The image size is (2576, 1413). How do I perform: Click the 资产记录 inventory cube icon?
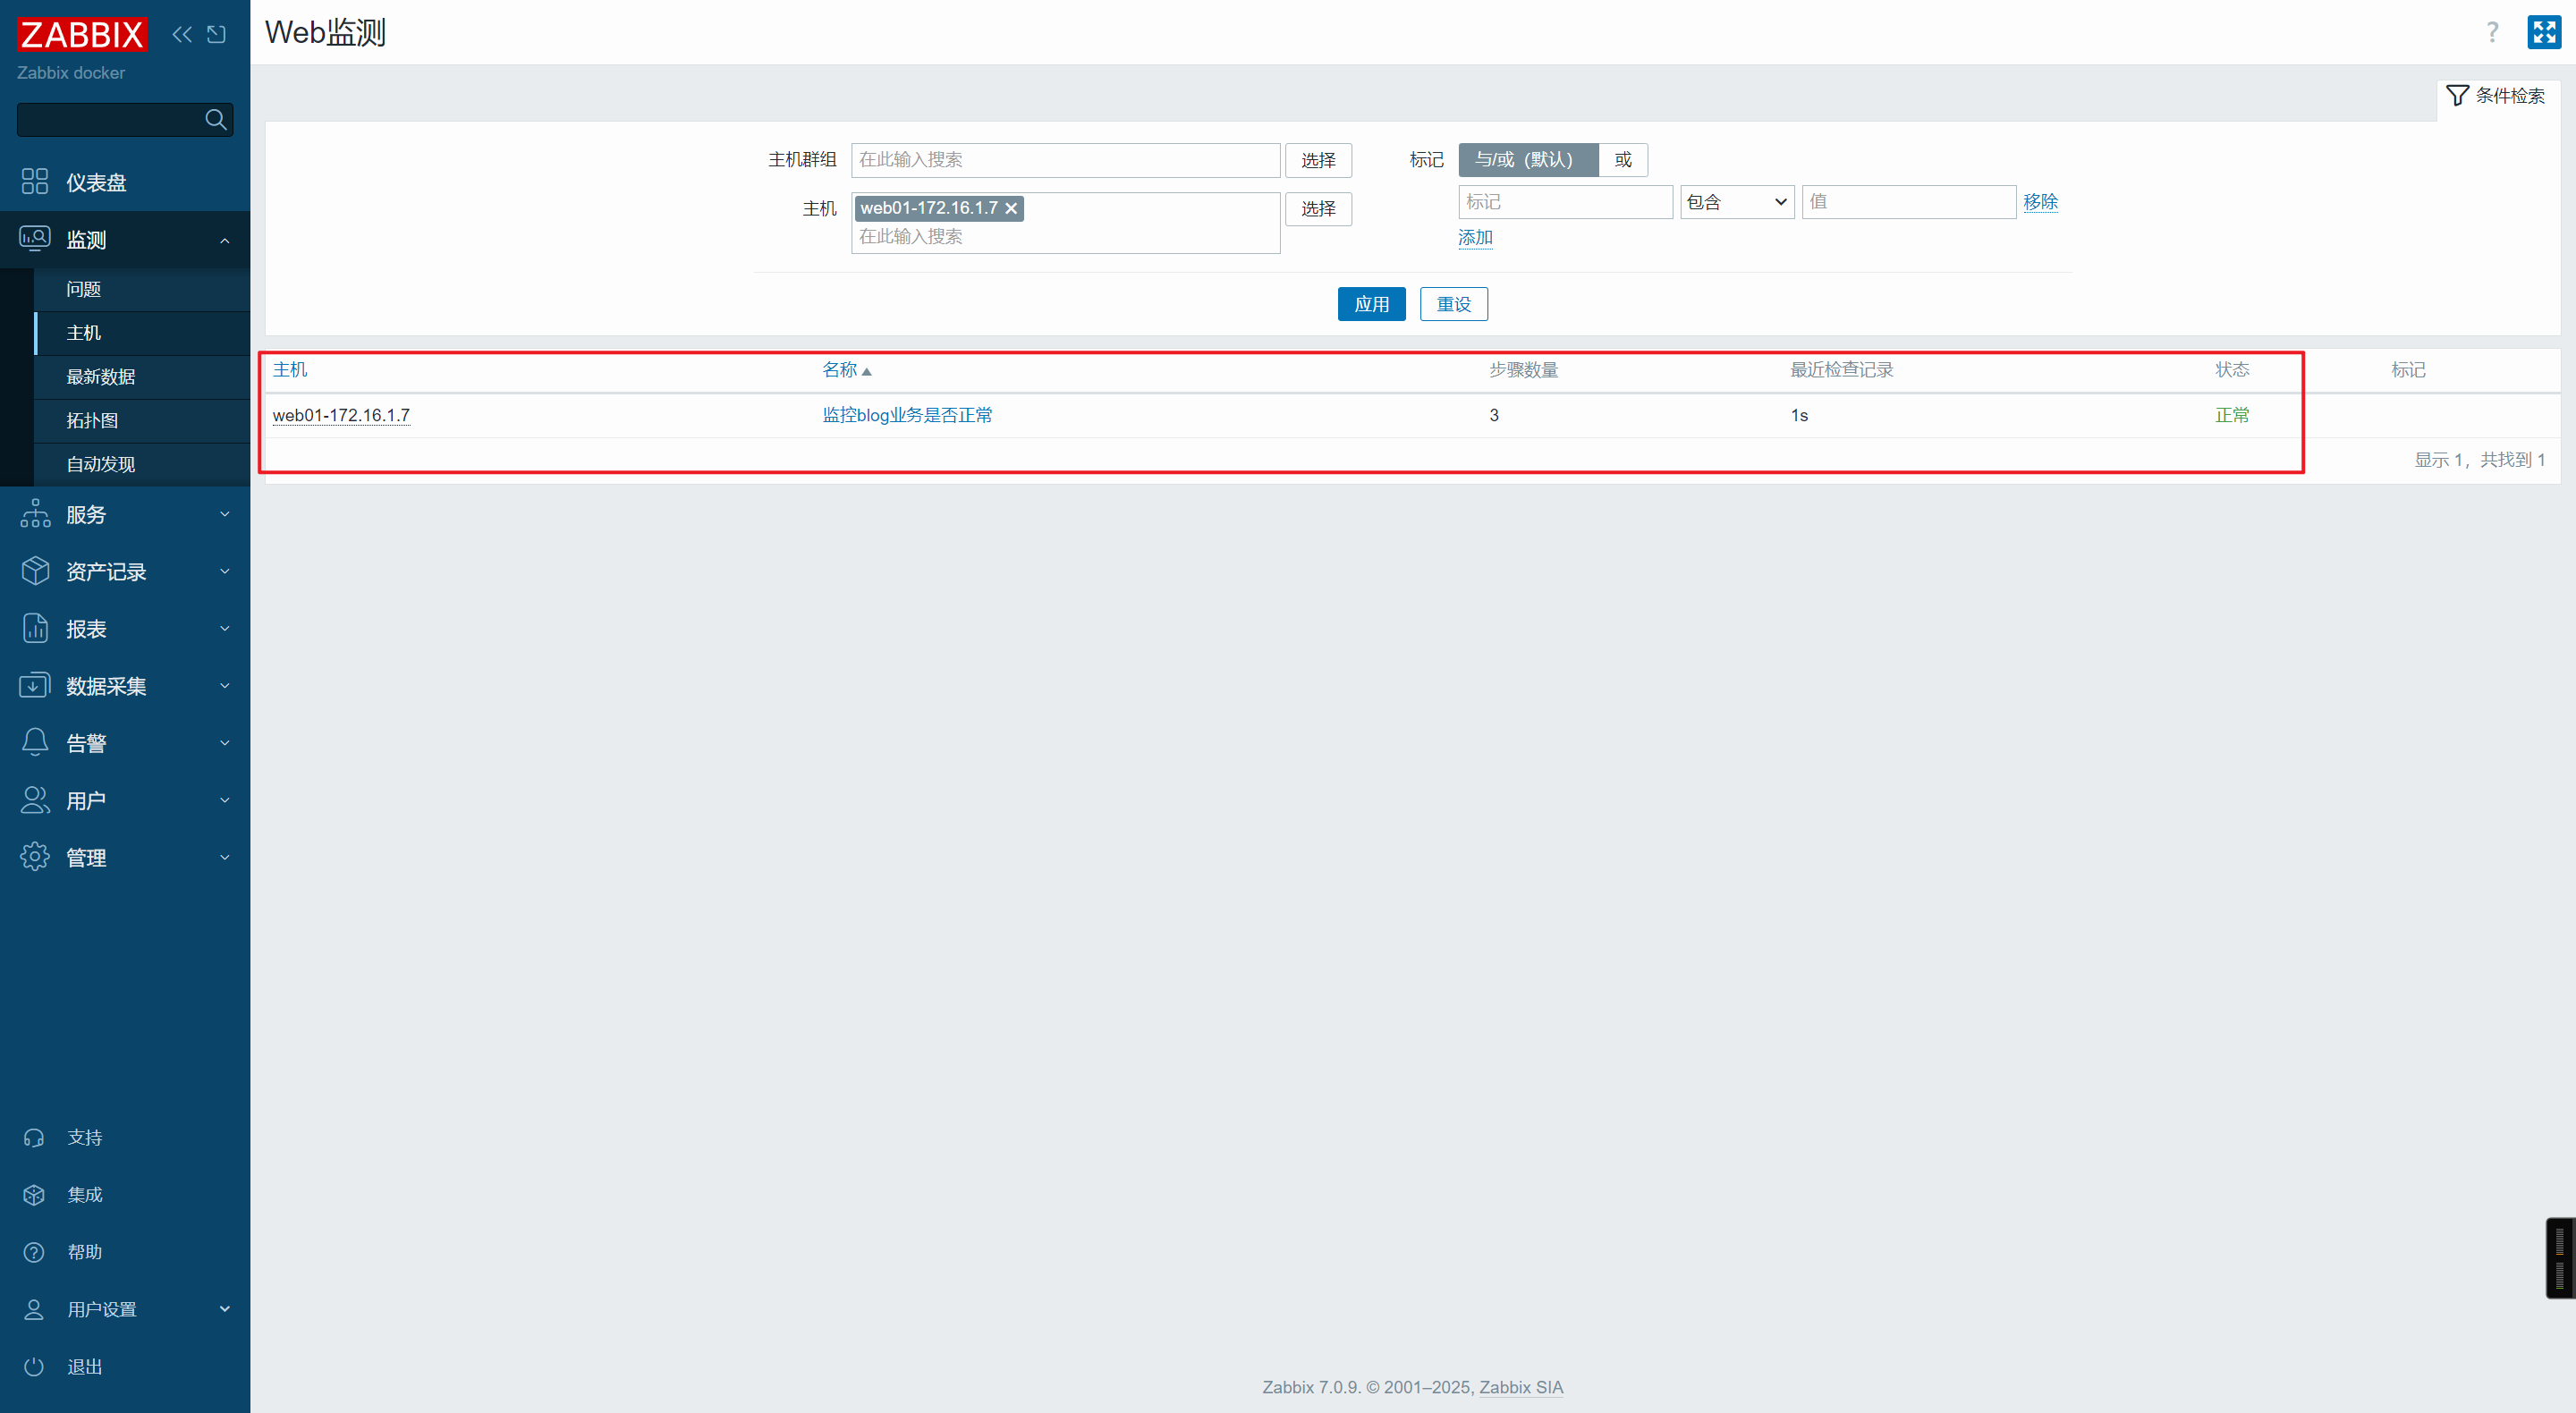(35, 571)
